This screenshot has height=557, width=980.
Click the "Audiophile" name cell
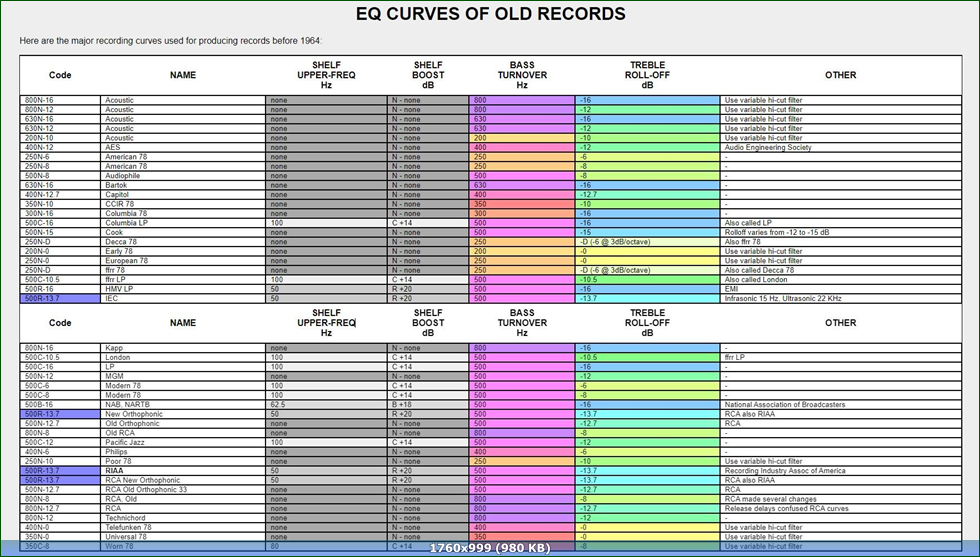(182, 176)
